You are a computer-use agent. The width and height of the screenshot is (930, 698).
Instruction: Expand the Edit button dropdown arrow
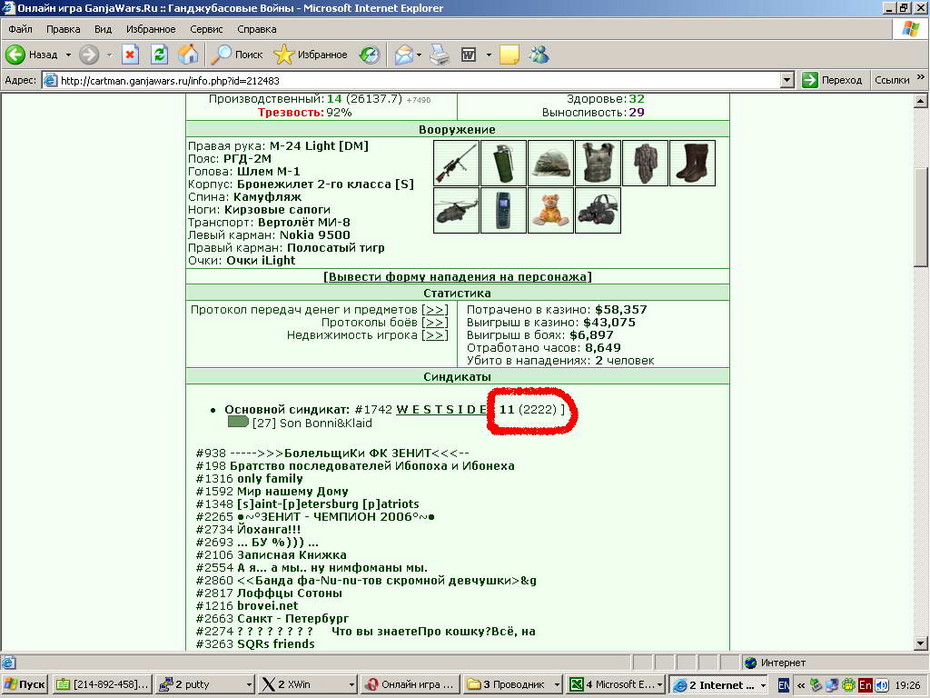(x=489, y=55)
